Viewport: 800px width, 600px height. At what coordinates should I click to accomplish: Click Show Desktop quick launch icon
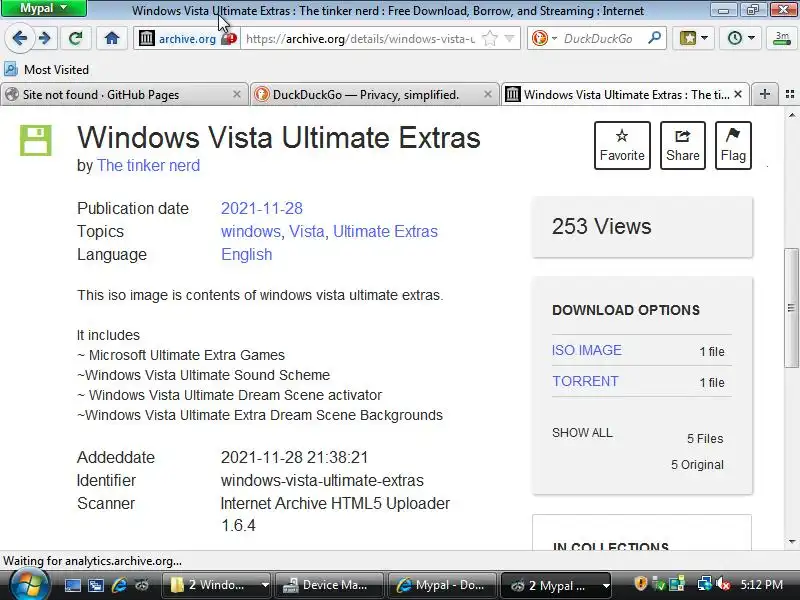(x=72, y=585)
